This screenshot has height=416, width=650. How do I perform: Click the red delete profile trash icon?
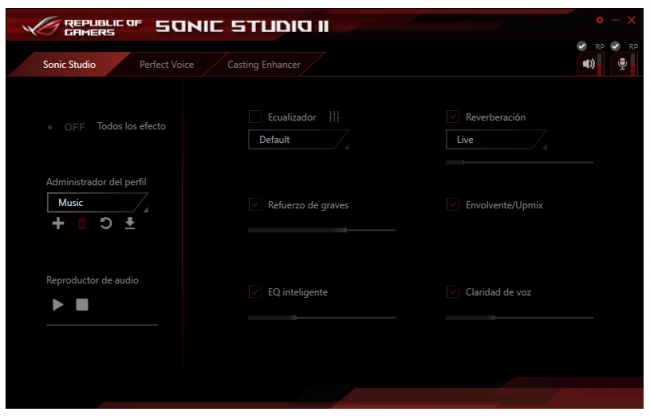click(x=82, y=223)
